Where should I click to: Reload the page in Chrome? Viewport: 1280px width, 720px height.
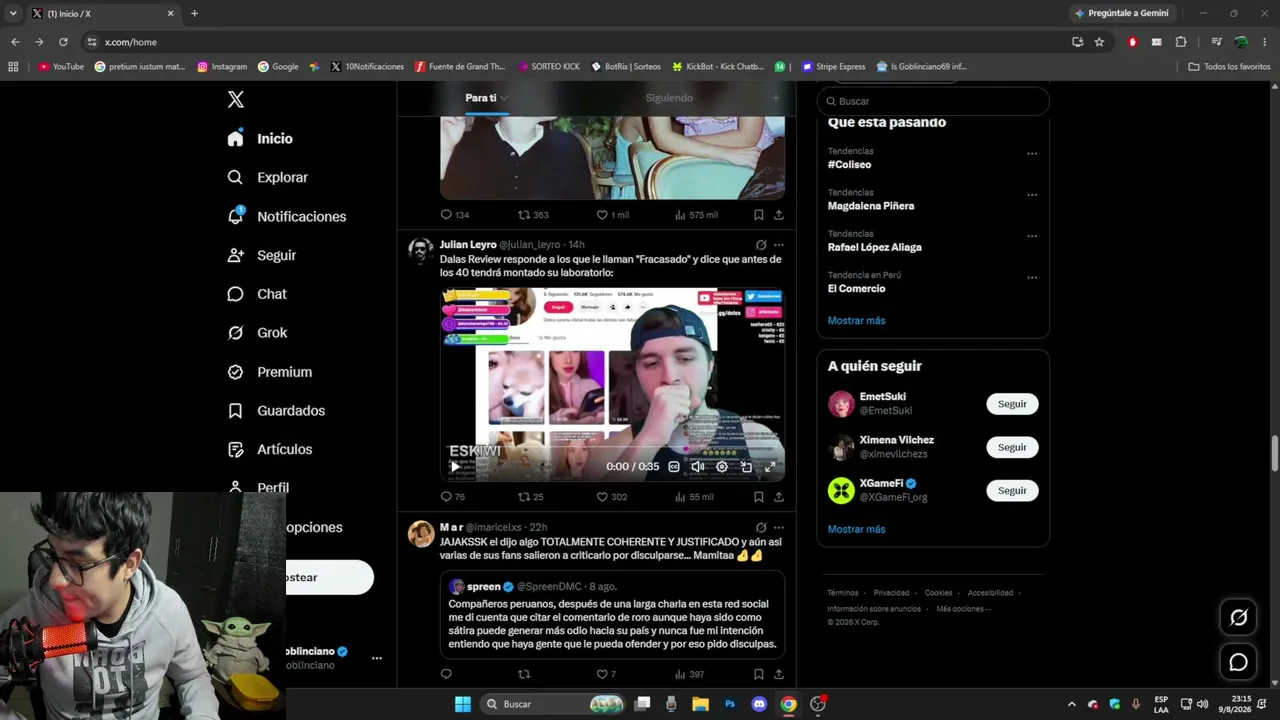click(63, 42)
